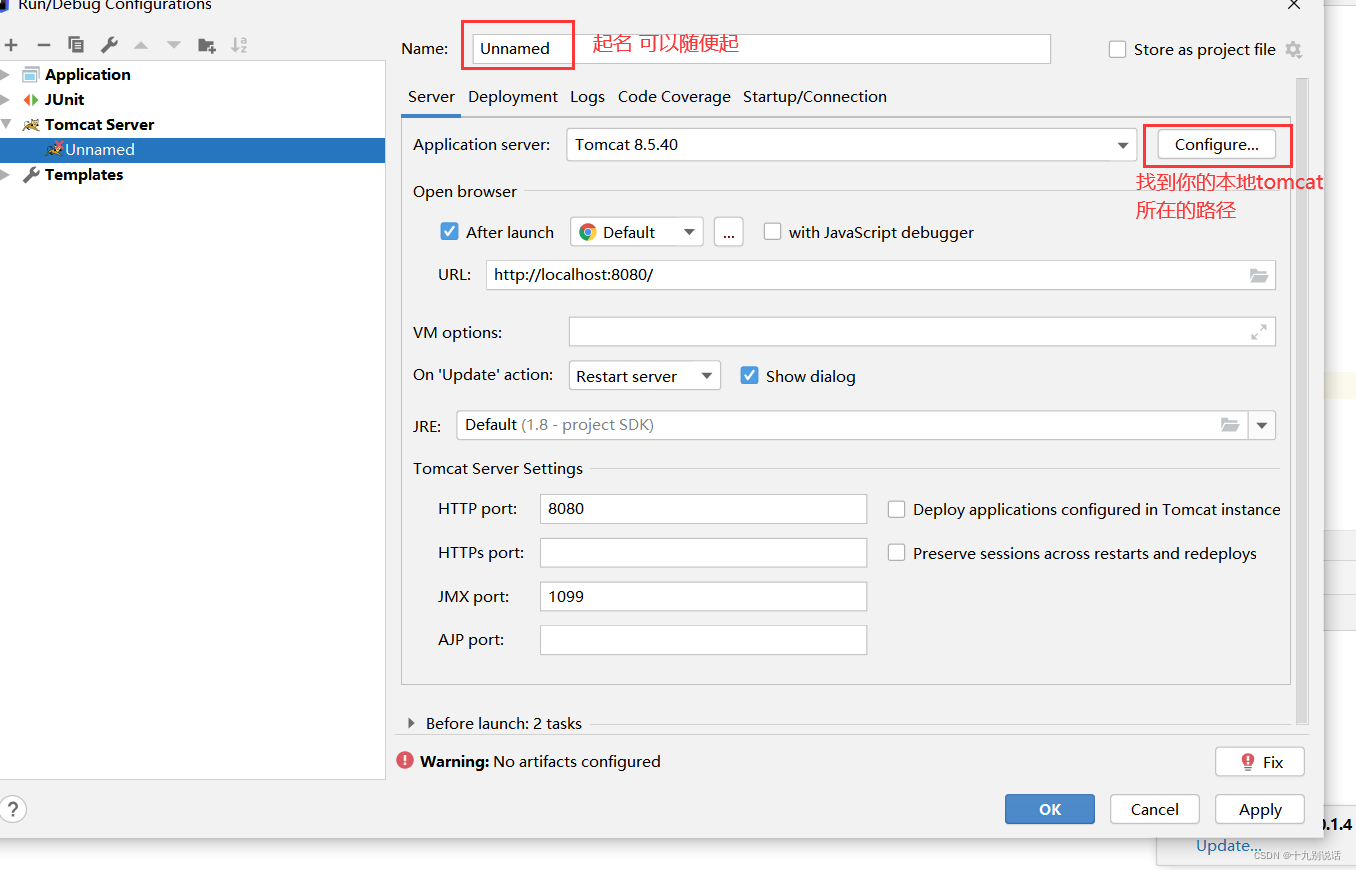Image resolution: width=1356 pixels, height=870 pixels.
Task: Add a new configuration with plus icon
Action: click(x=11, y=45)
